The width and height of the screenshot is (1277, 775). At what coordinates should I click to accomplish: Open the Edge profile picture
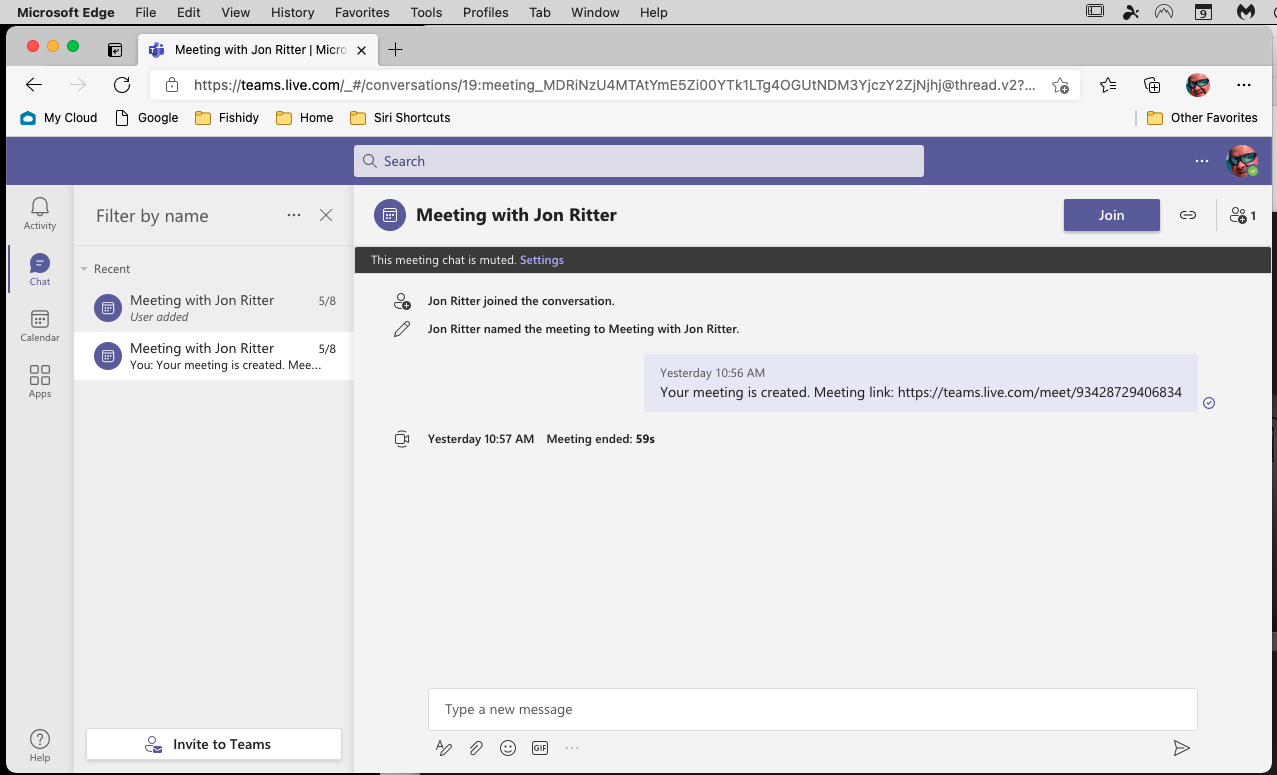click(1198, 85)
